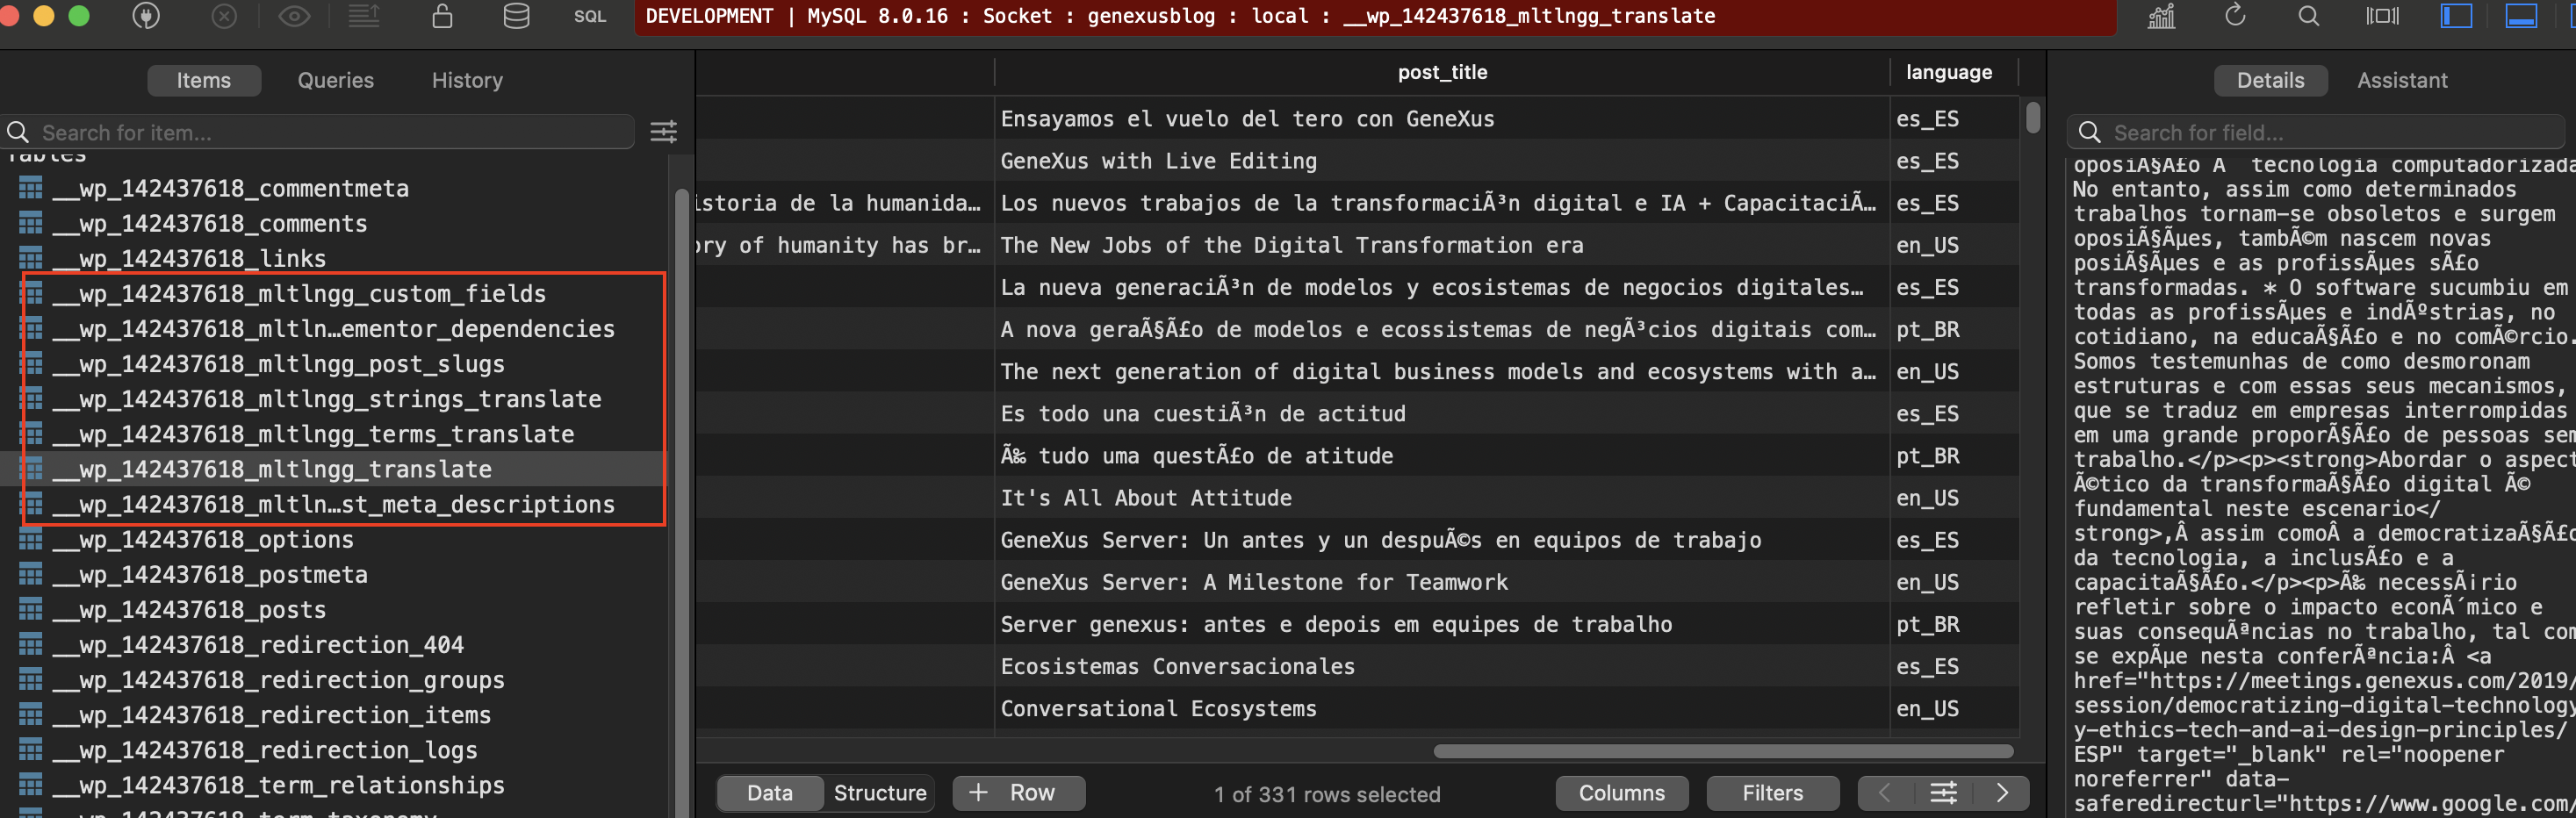This screenshot has width=2576, height=818.
Task: Click the disconnect X circle icon
Action: pyautogui.click(x=225, y=16)
